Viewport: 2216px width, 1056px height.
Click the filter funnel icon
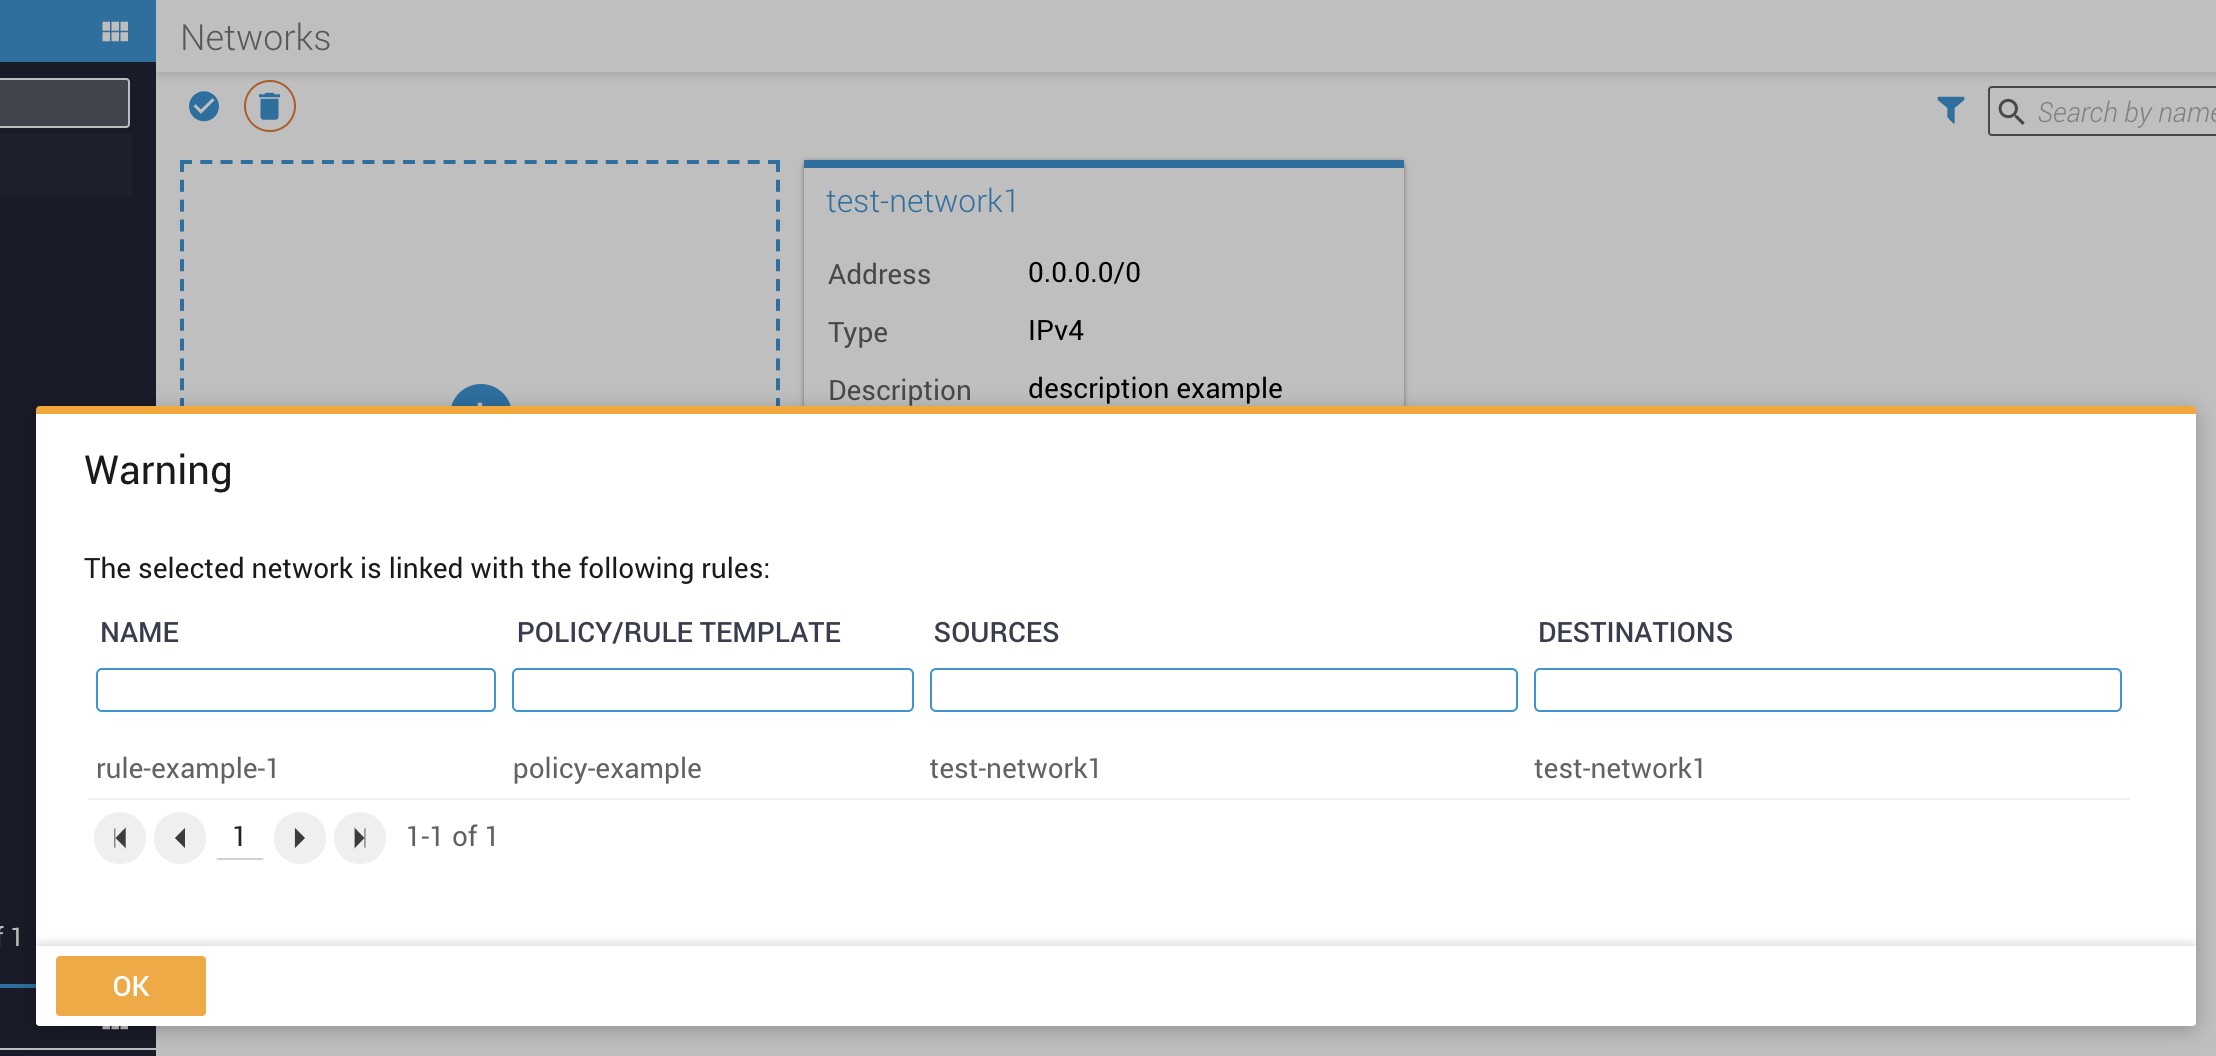(x=1950, y=109)
